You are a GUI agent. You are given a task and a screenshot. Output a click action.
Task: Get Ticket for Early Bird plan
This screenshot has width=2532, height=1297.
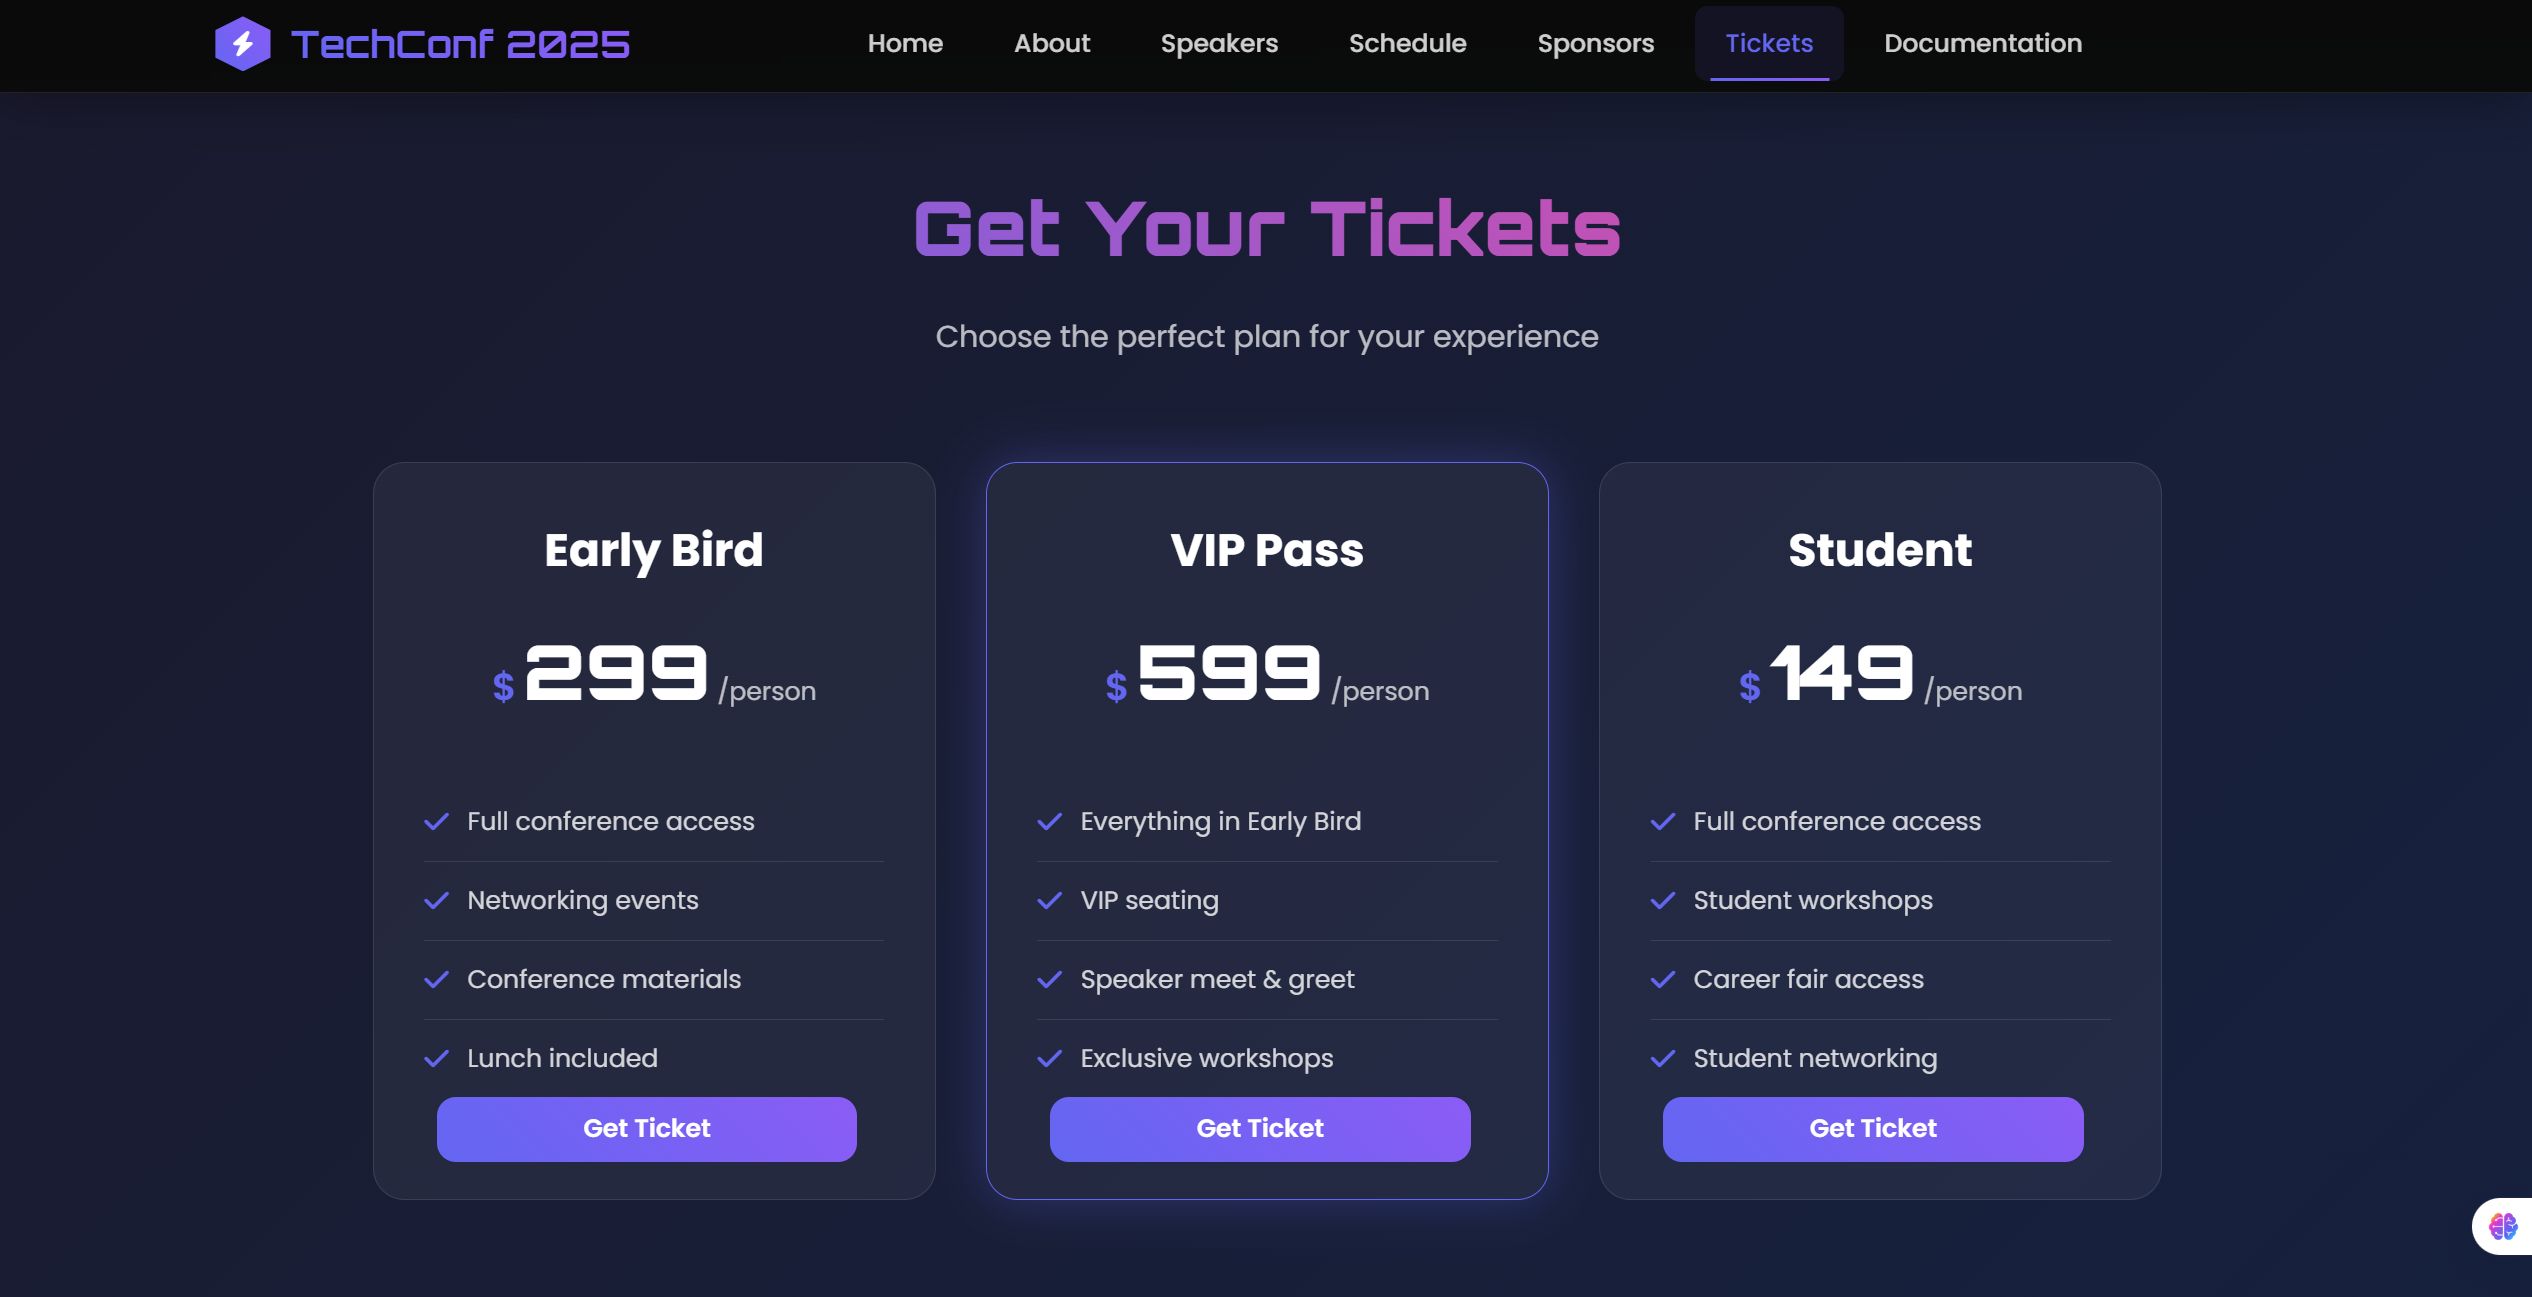[x=646, y=1129]
